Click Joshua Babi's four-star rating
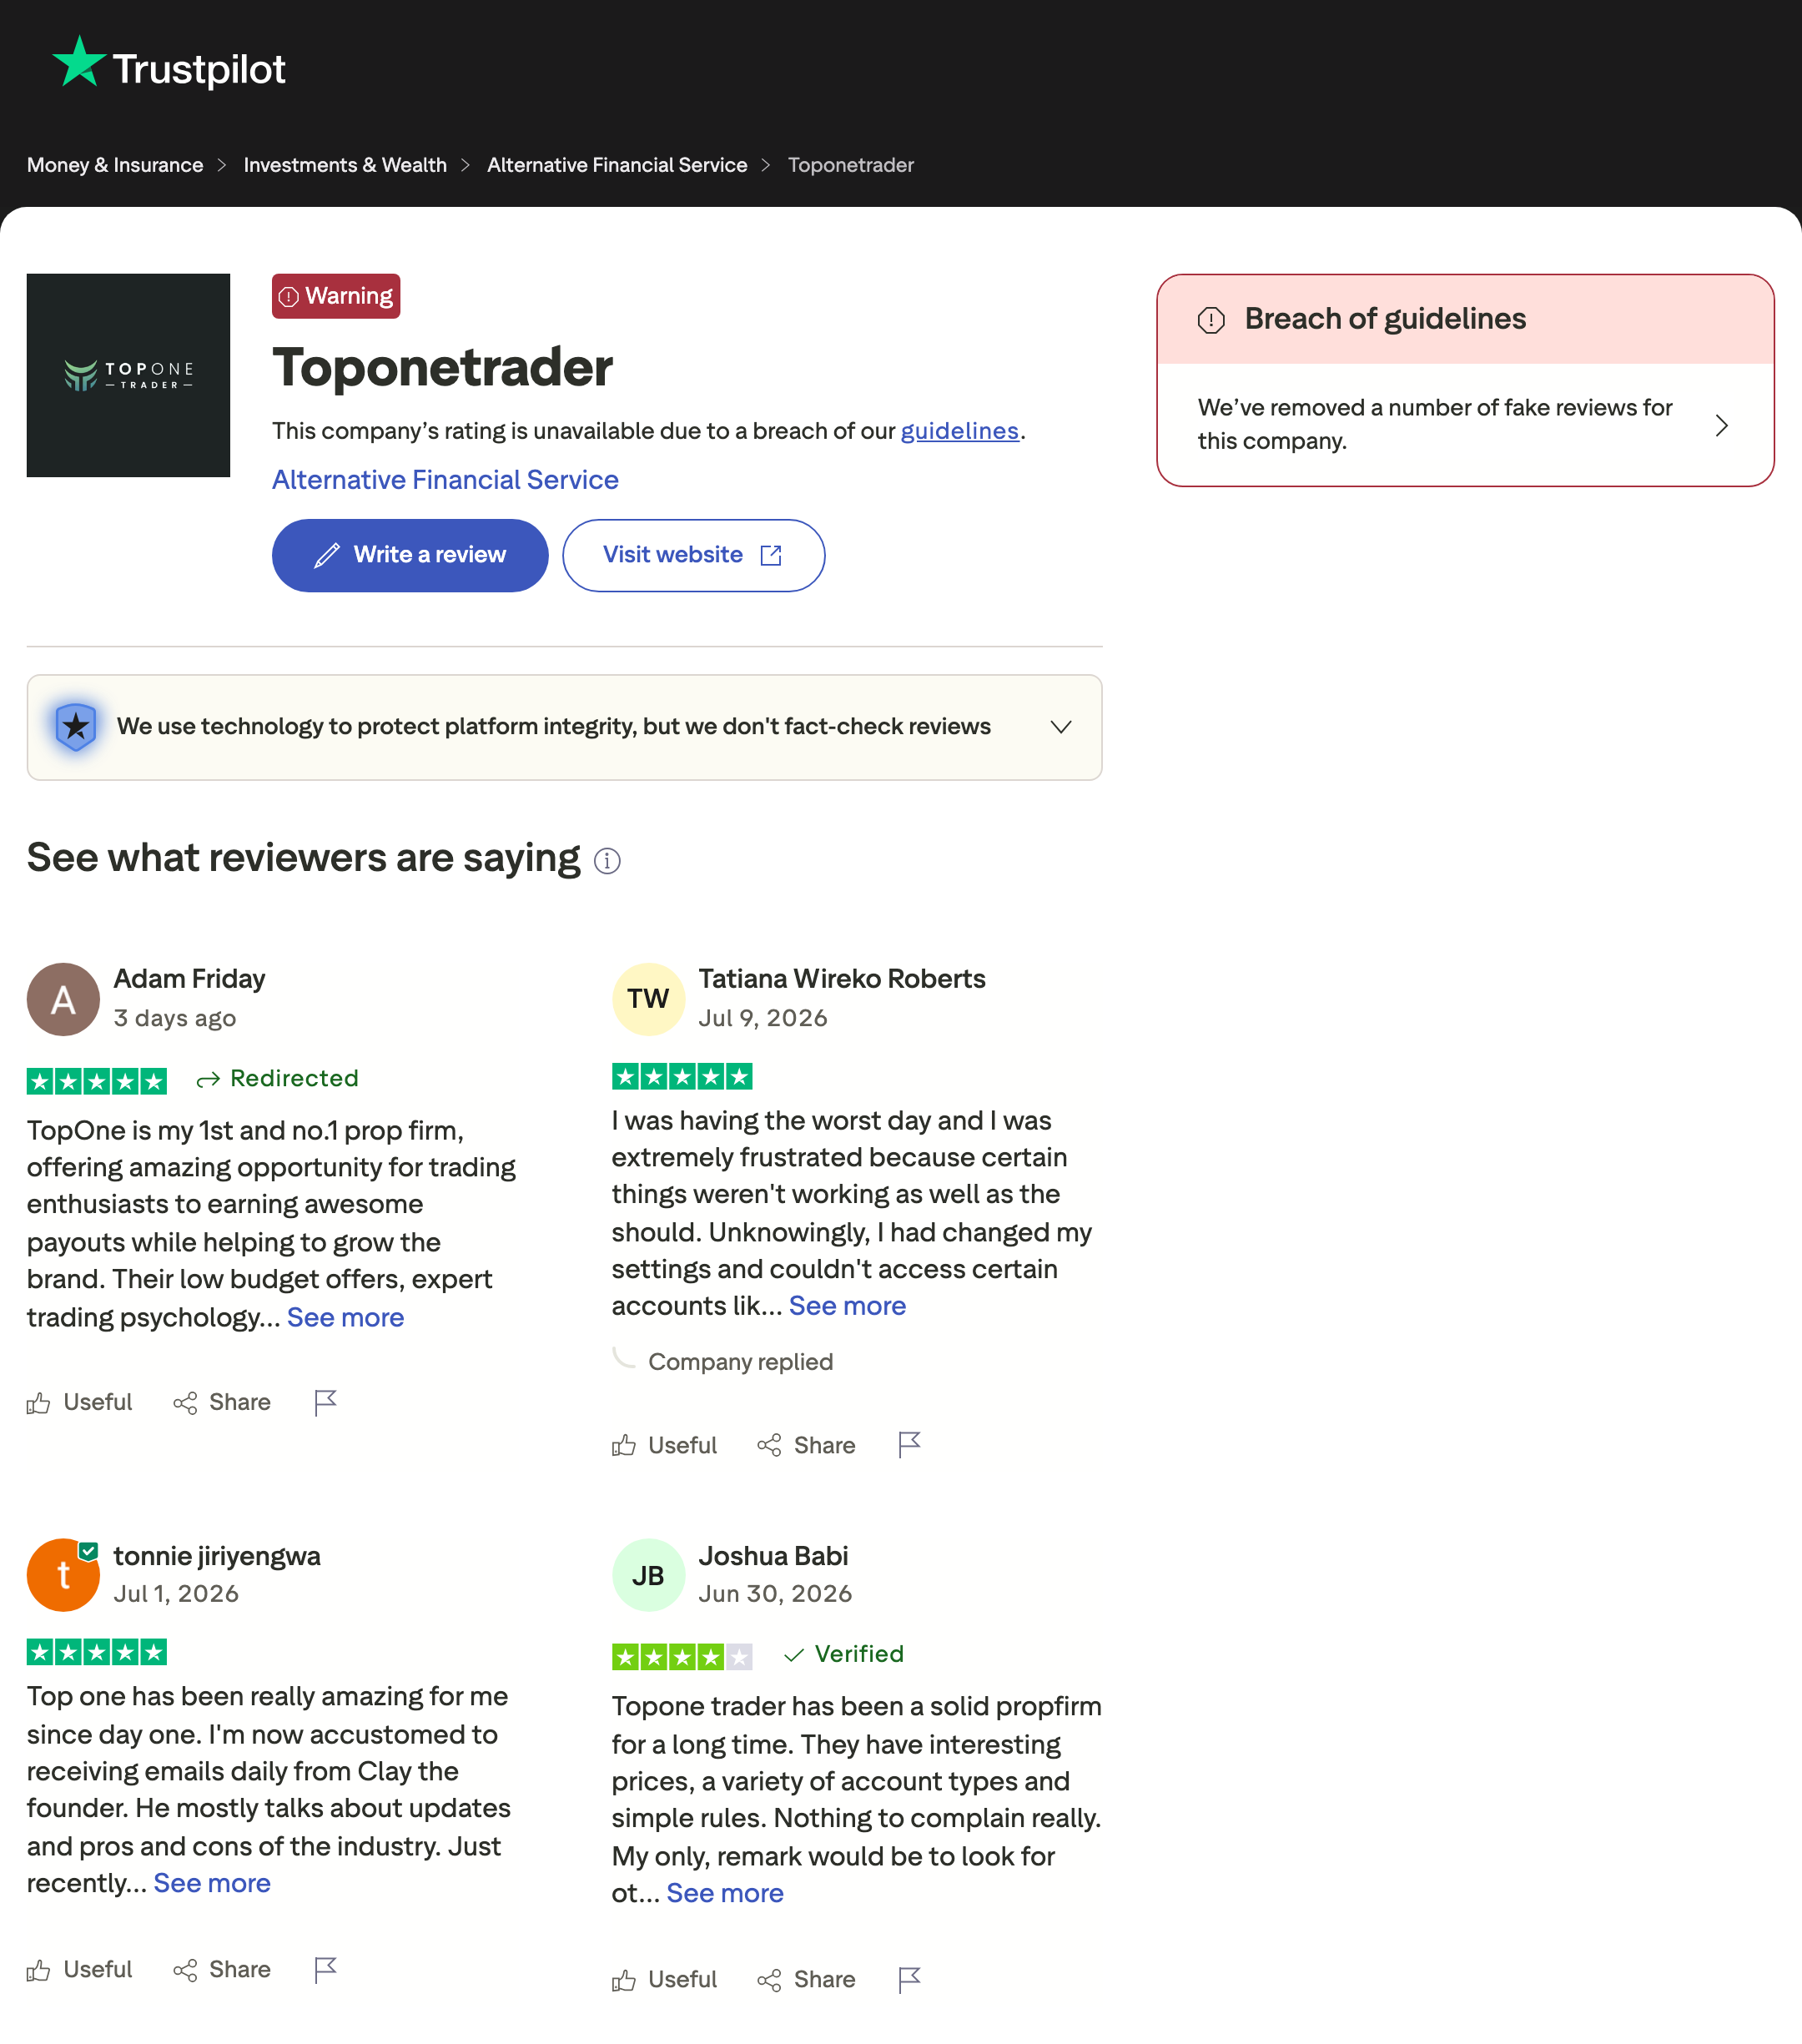Screen dimensions: 1802x2044 coord(682,1657)
